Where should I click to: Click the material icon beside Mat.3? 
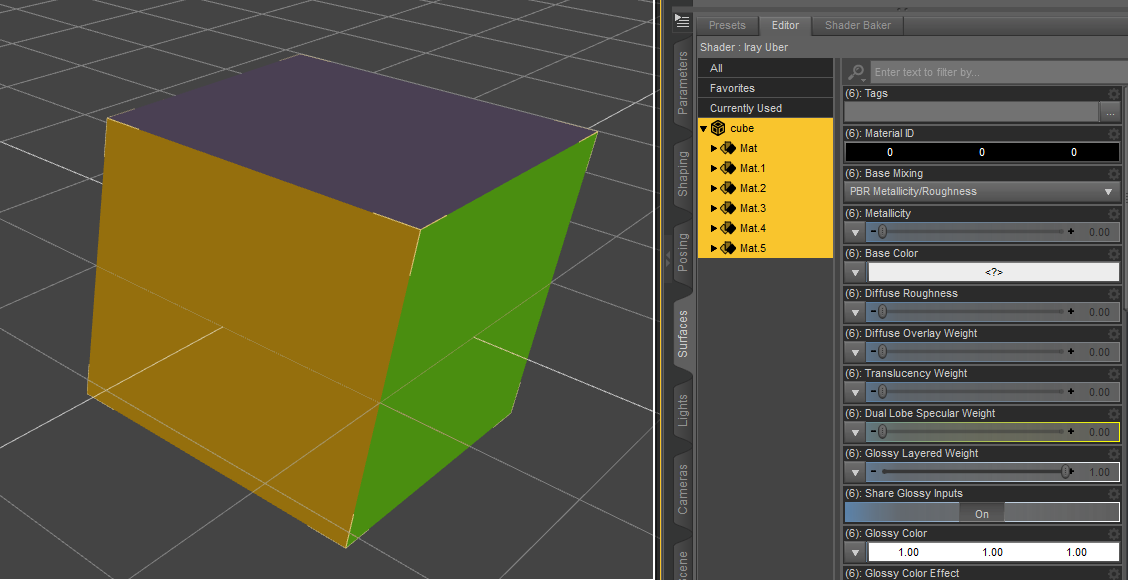[x=727, y=208]
